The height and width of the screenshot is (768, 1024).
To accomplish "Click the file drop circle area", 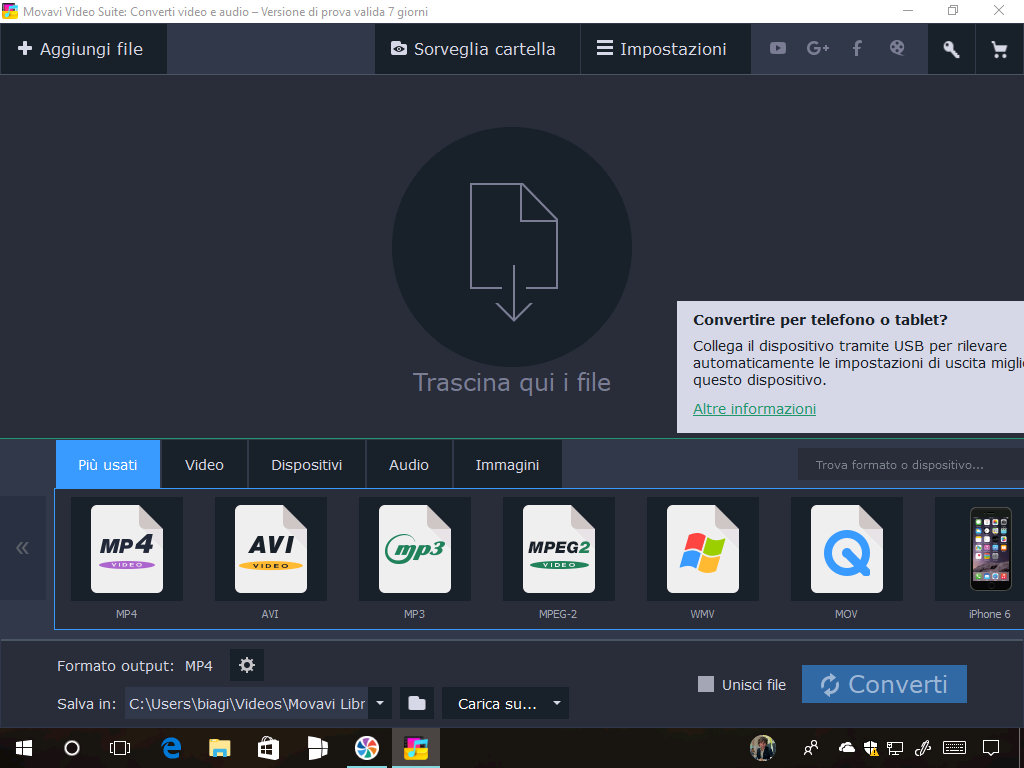I will tap(512, 247).
